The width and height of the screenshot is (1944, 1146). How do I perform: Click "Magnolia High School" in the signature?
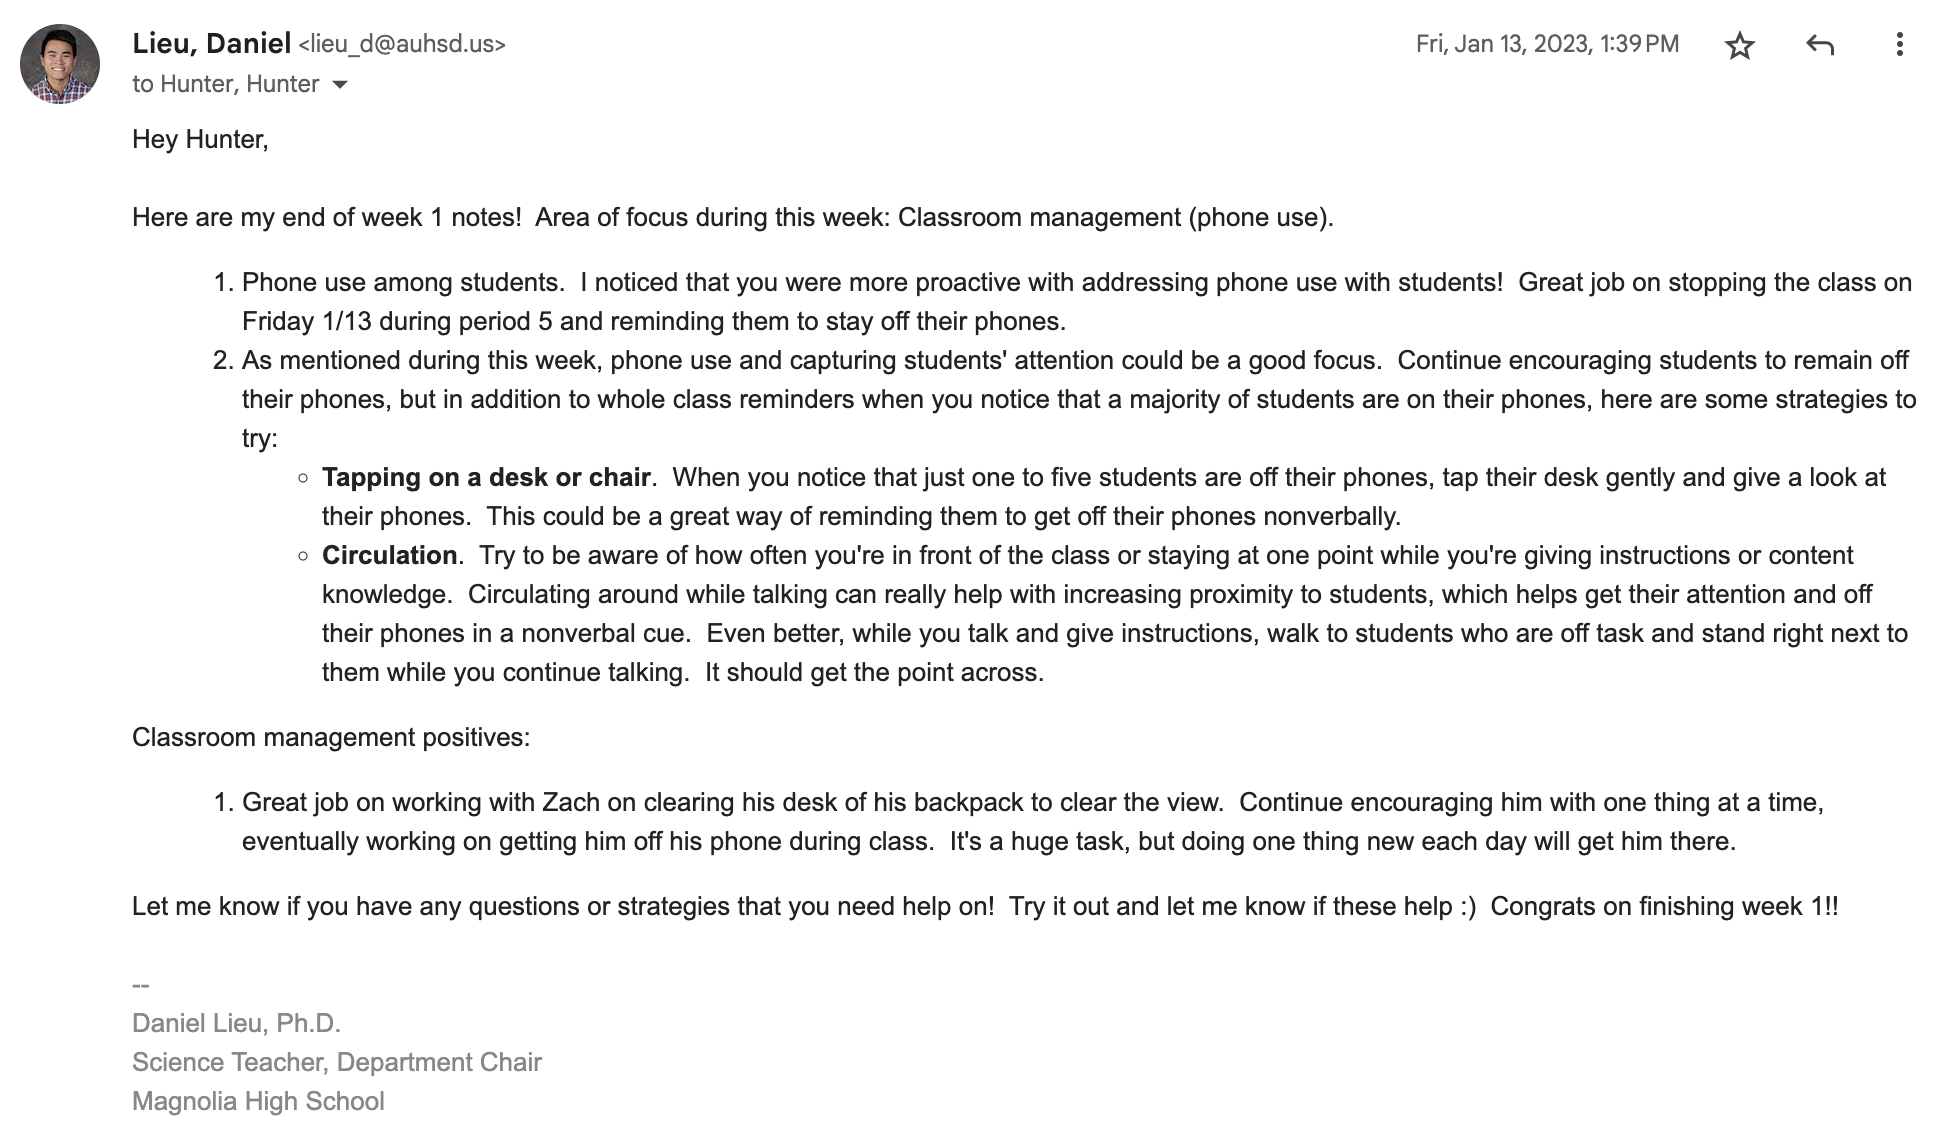tap(258, 1101)
